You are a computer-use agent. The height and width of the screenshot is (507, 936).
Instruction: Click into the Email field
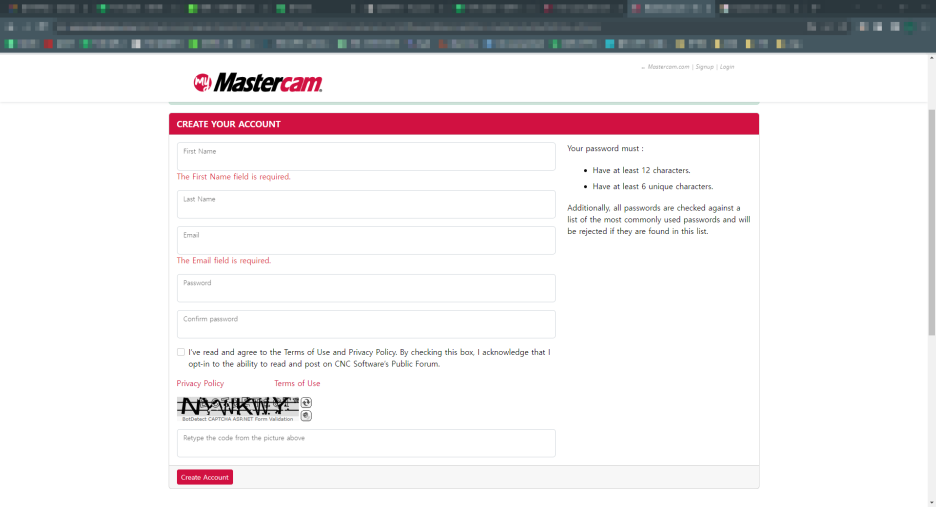click(366, 241)
